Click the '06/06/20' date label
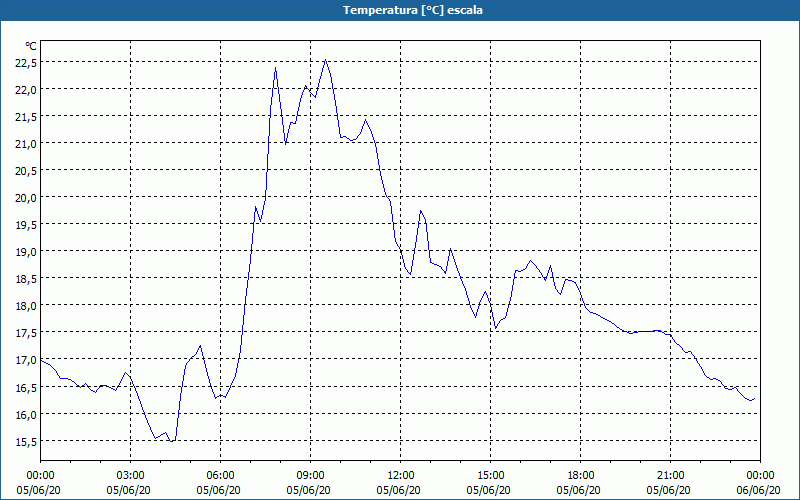 759,490
